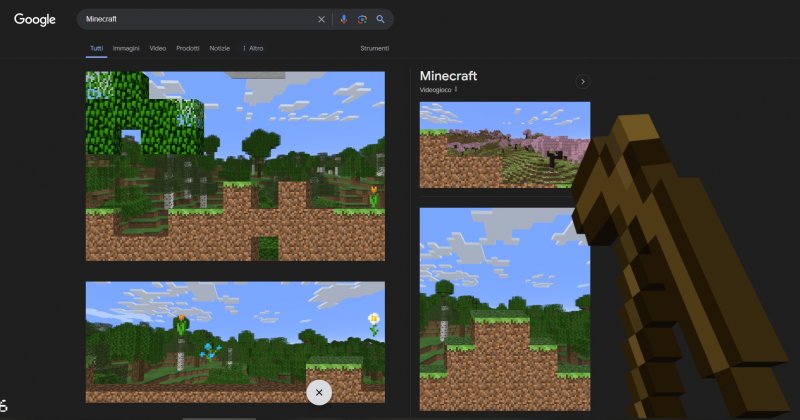Open the Notizie tab
The height and width of the screenshot is (420, 800).
tap(219, 48)
